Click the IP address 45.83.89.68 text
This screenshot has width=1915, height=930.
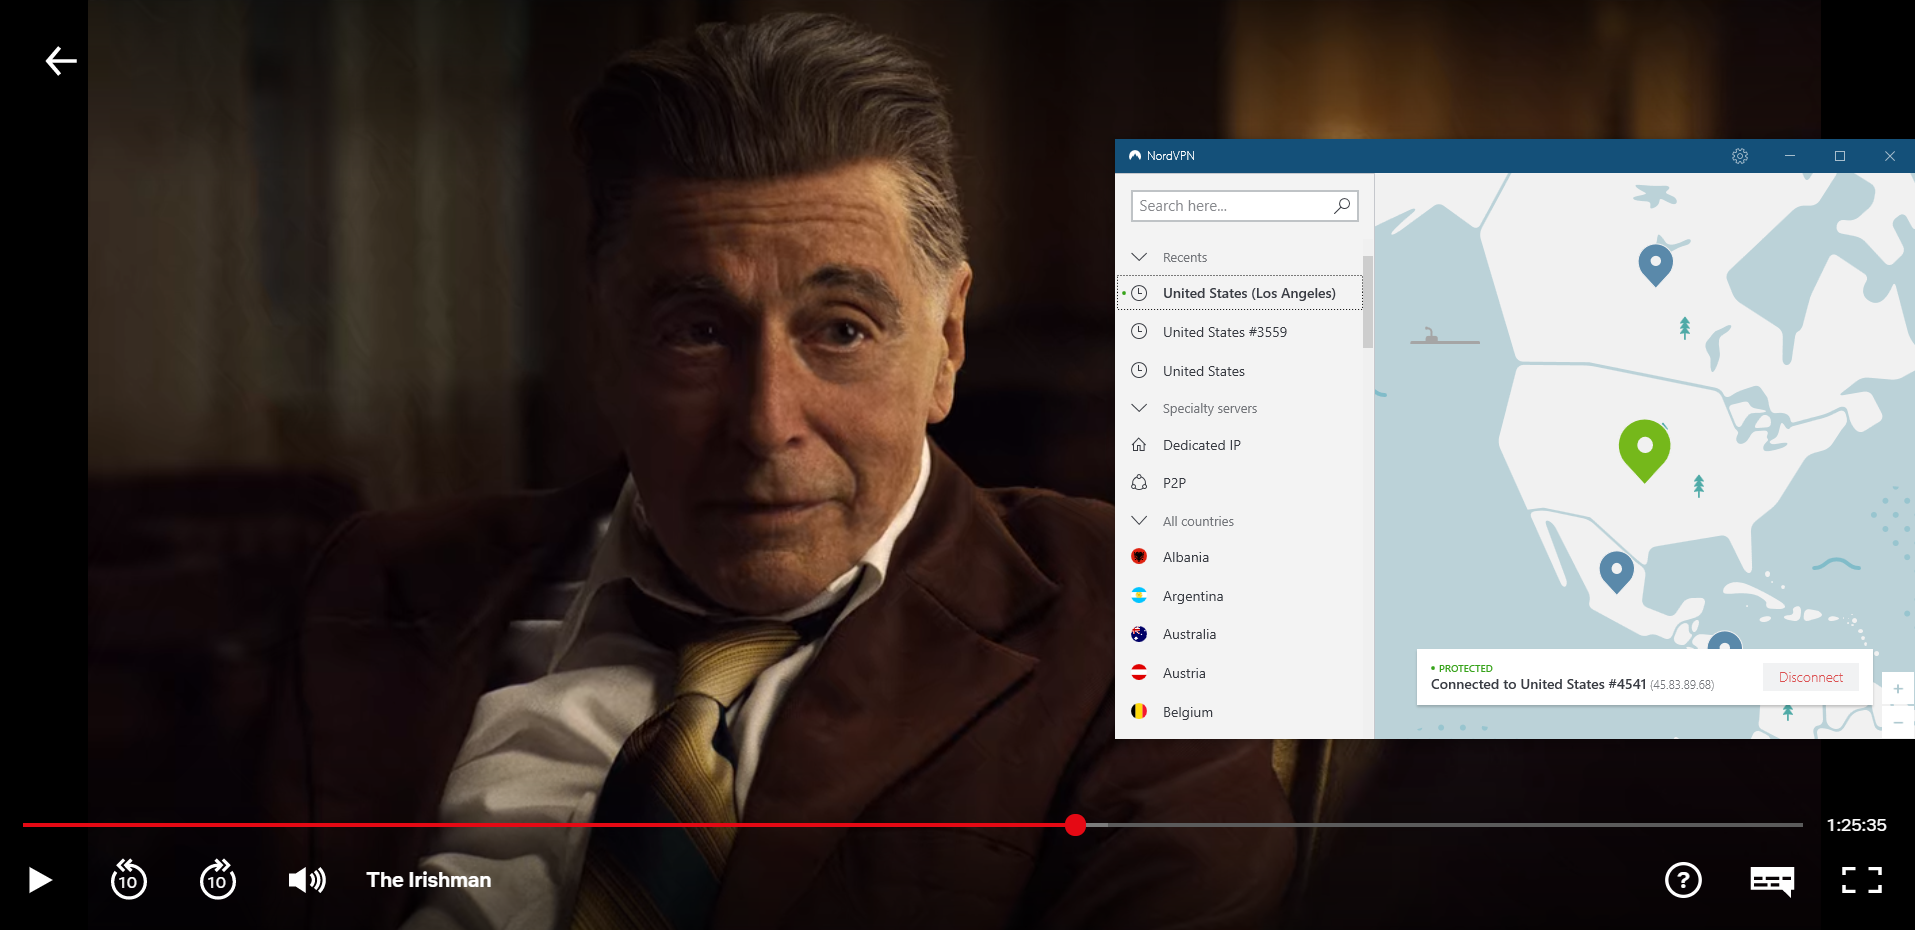tap(1682, 685)
